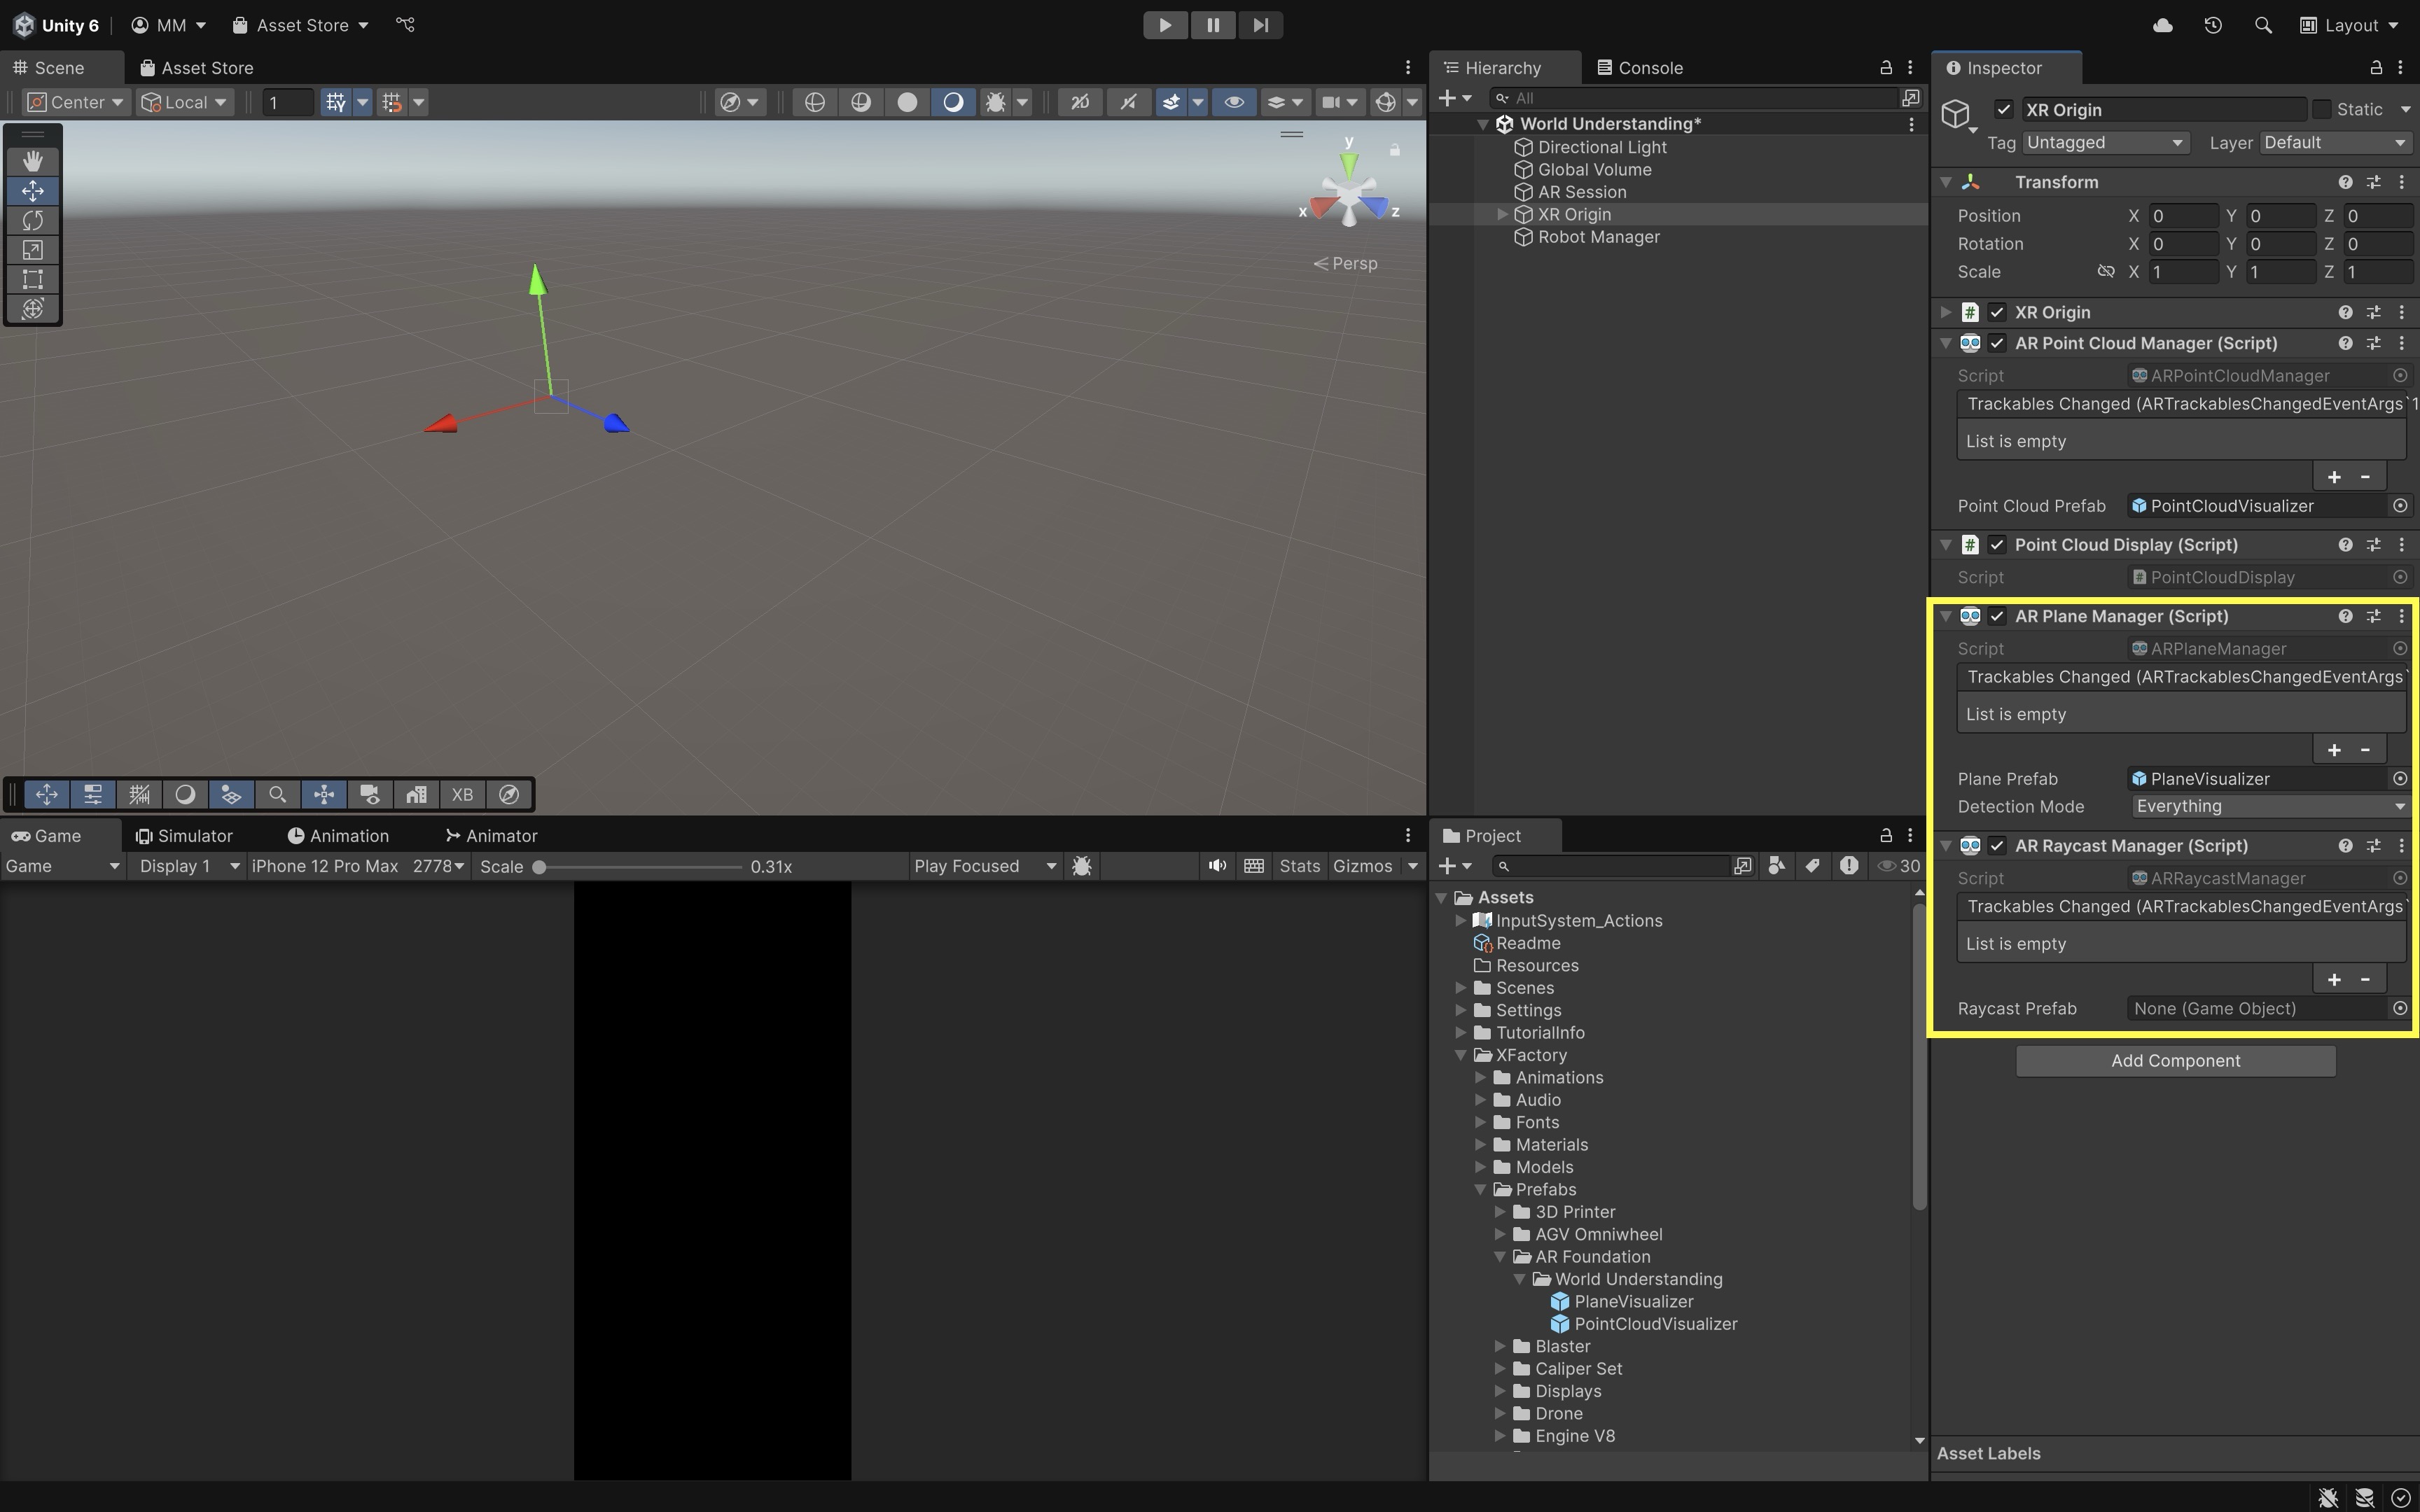Open Undo History icon
Screen dimensions: 2420x1512
click(2213, 25)
